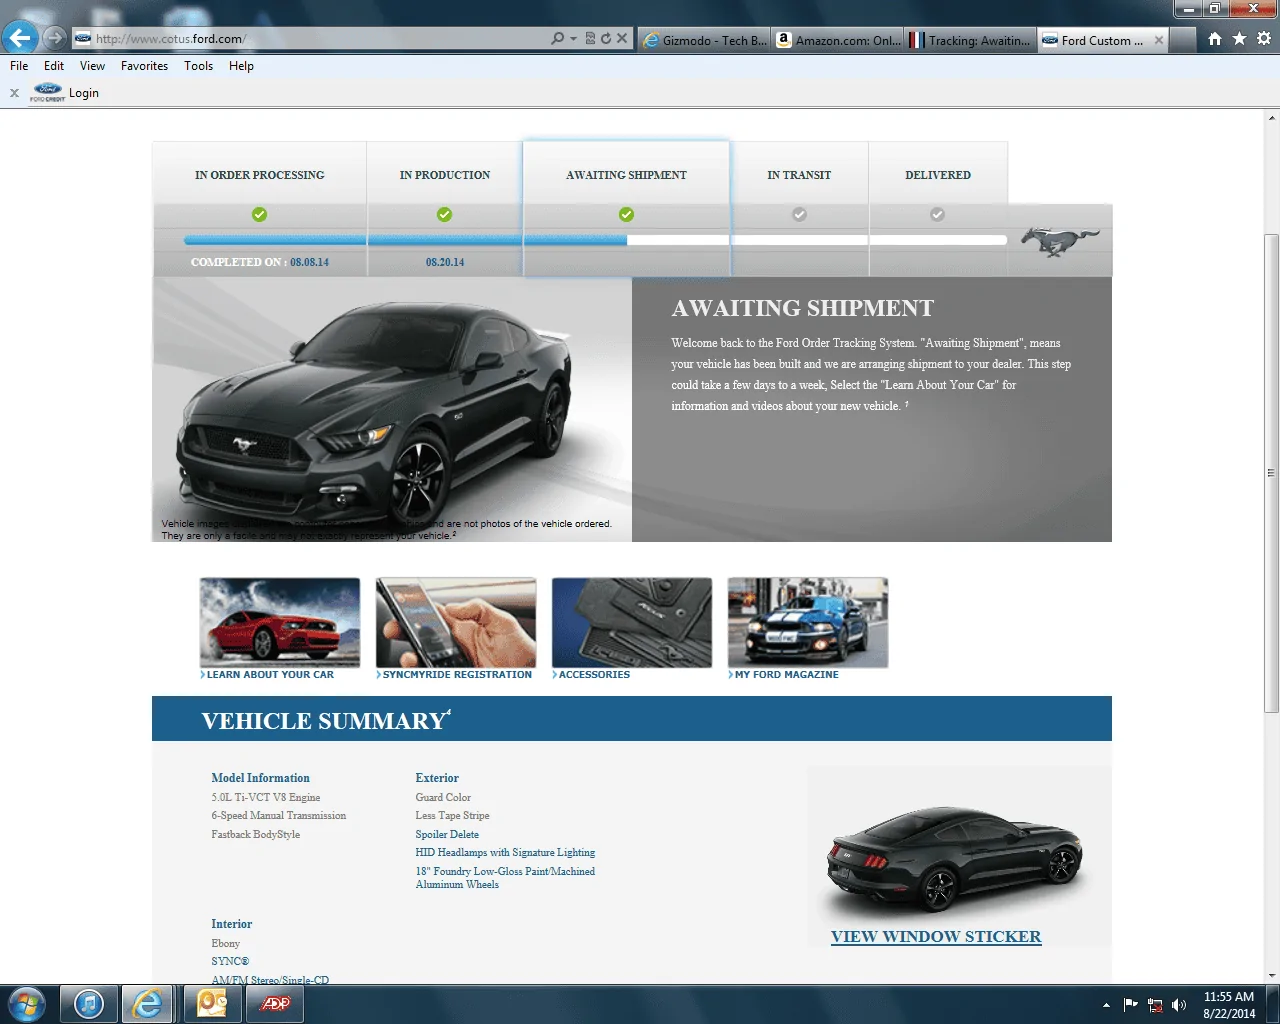Click the 08.20.14 production date
This screenshot has height=1024, width=1280.
click(x=445, y=262)
